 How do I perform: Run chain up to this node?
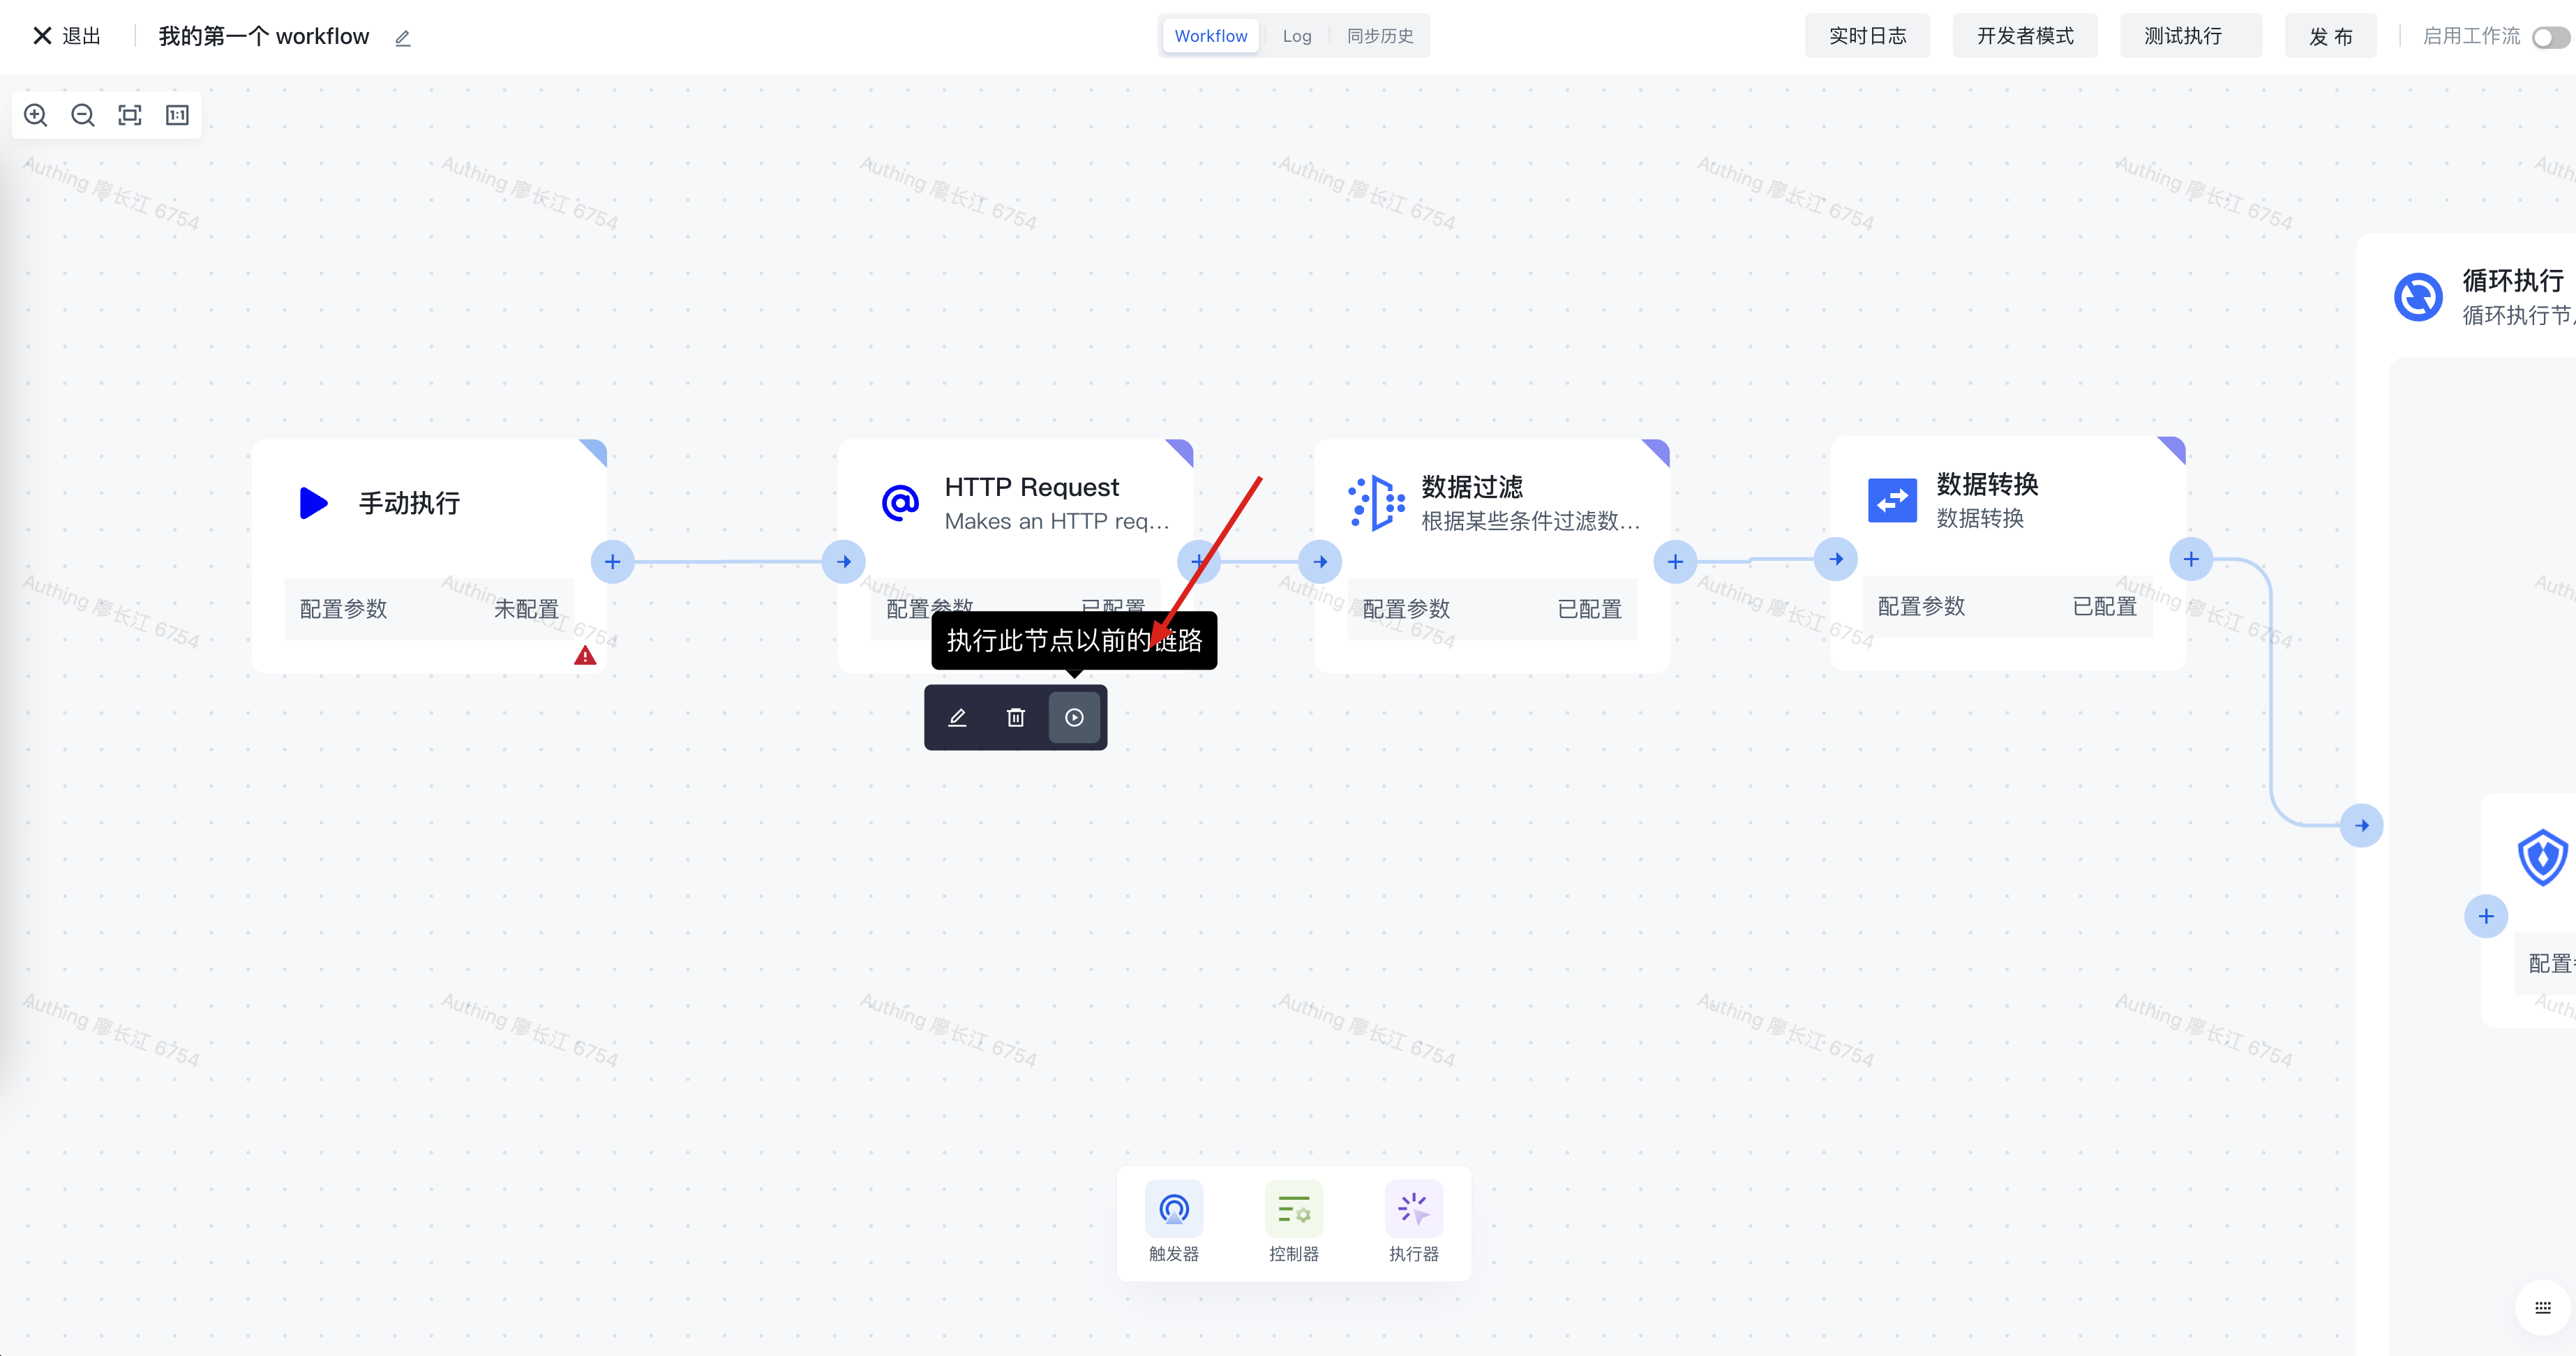tap(1074, 717)
